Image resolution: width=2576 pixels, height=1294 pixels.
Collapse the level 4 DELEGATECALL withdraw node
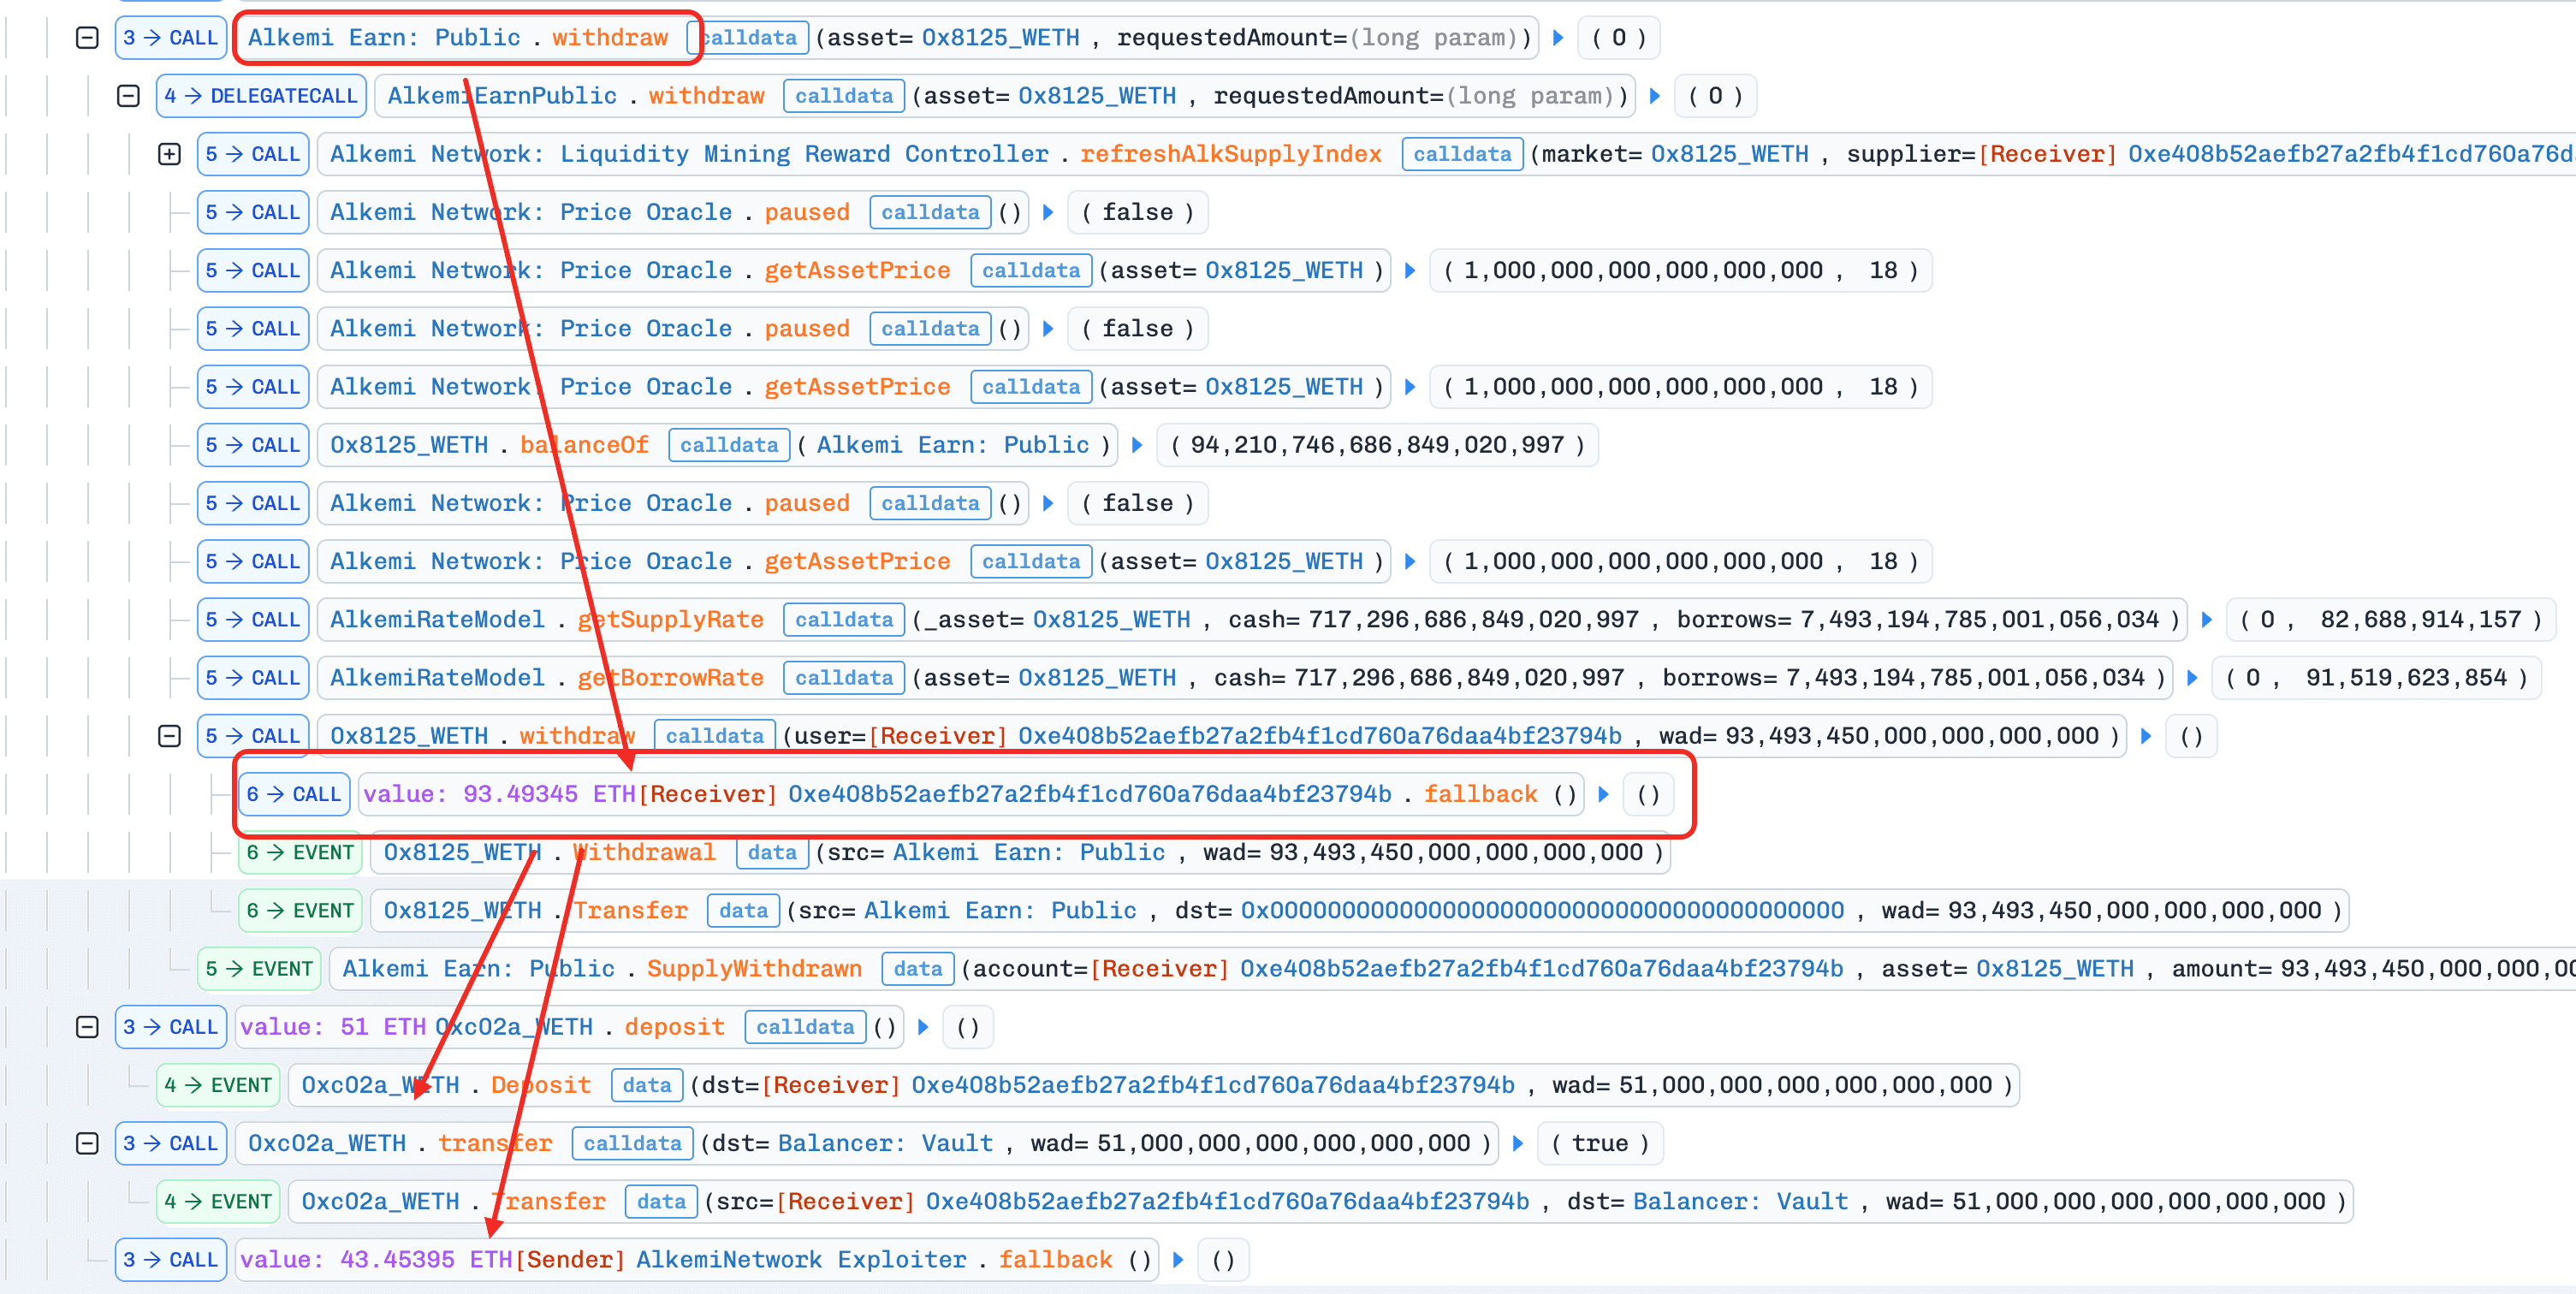coord(128,96)
